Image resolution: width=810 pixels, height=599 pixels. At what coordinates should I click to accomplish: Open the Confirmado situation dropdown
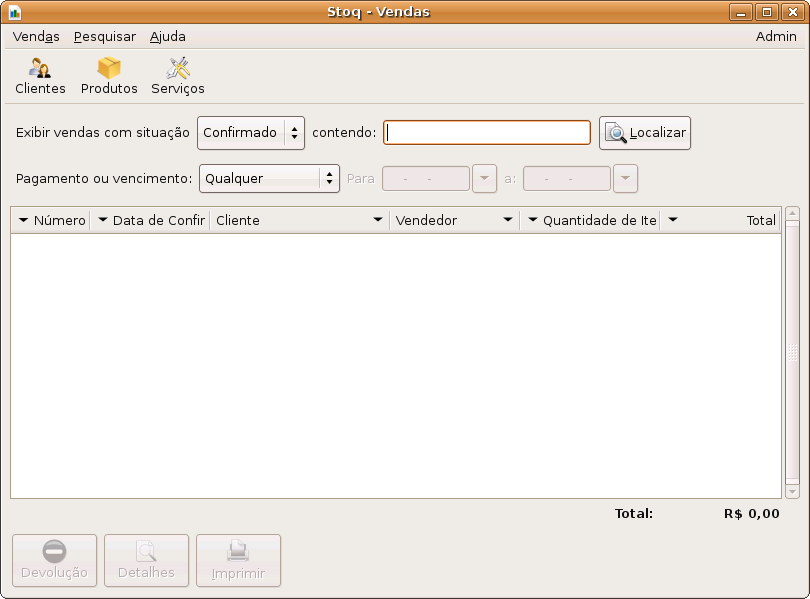pos(251,133)
